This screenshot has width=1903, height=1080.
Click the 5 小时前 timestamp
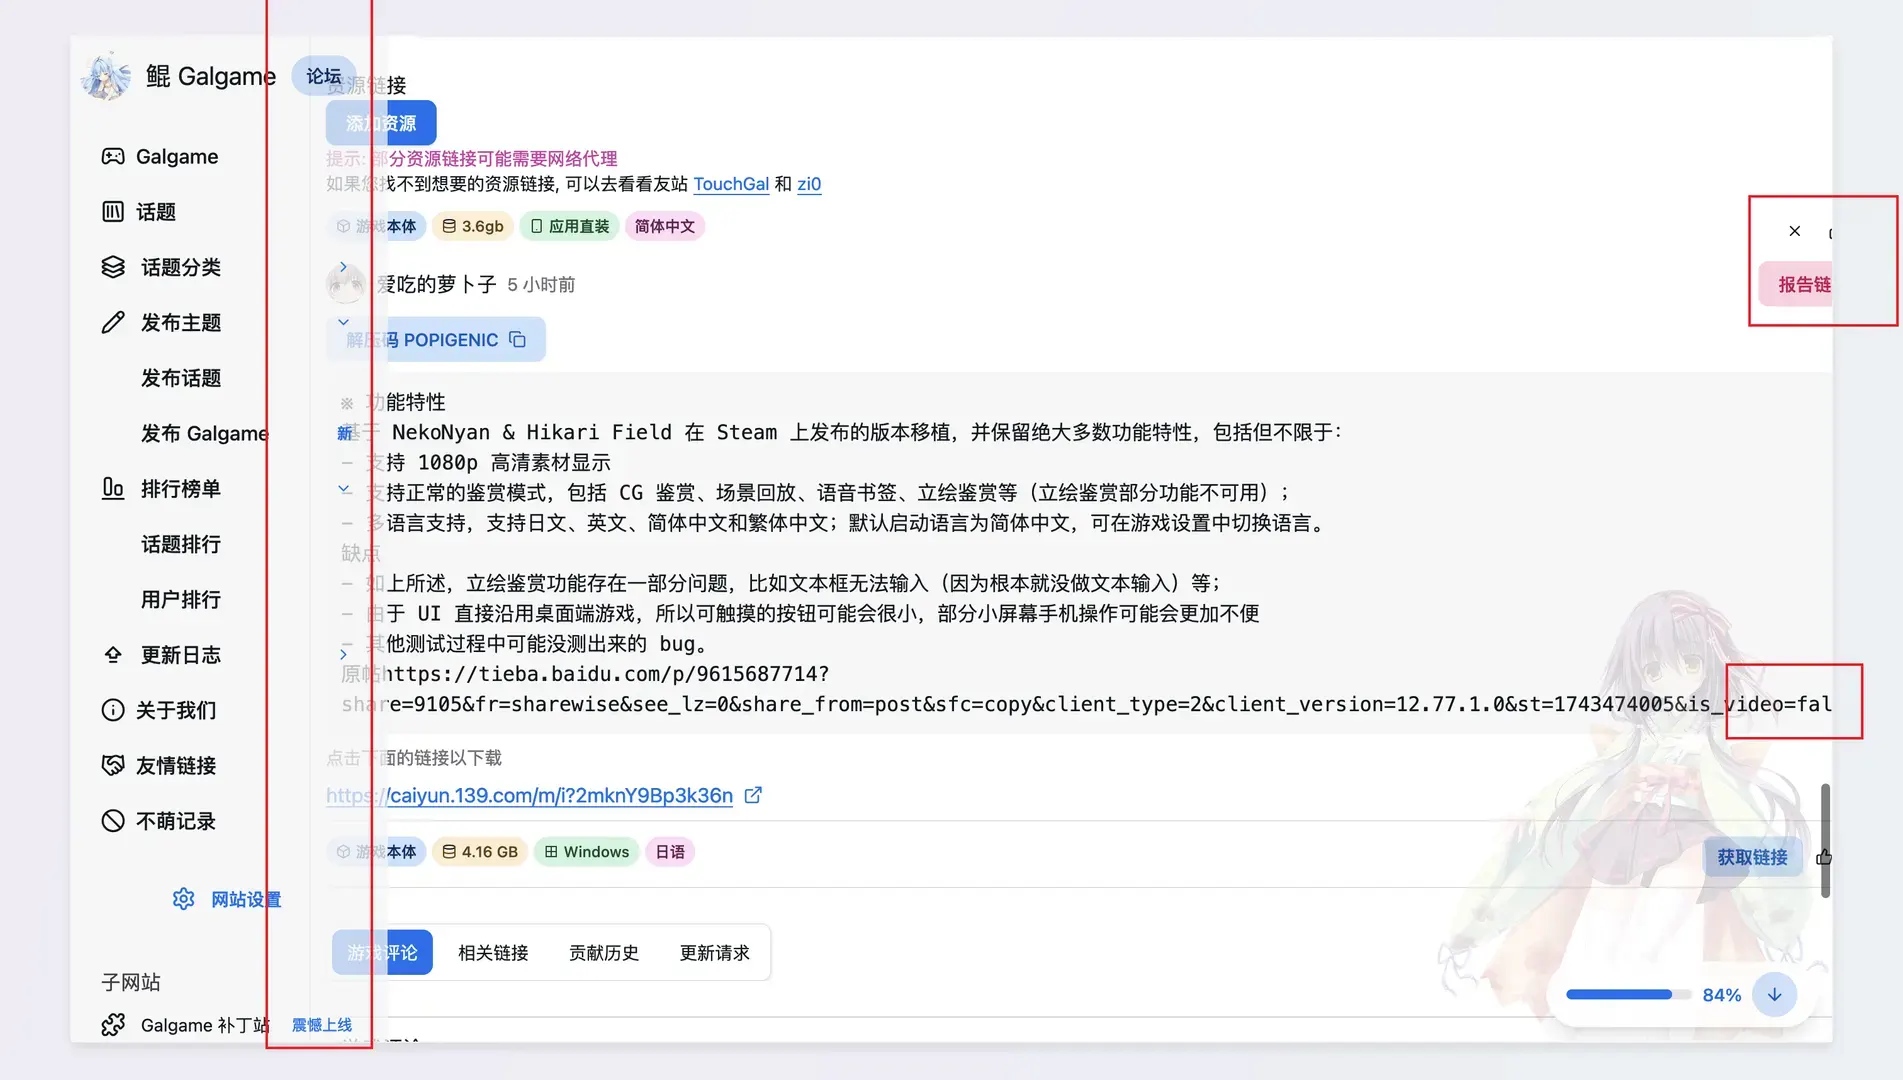[541, 285]
